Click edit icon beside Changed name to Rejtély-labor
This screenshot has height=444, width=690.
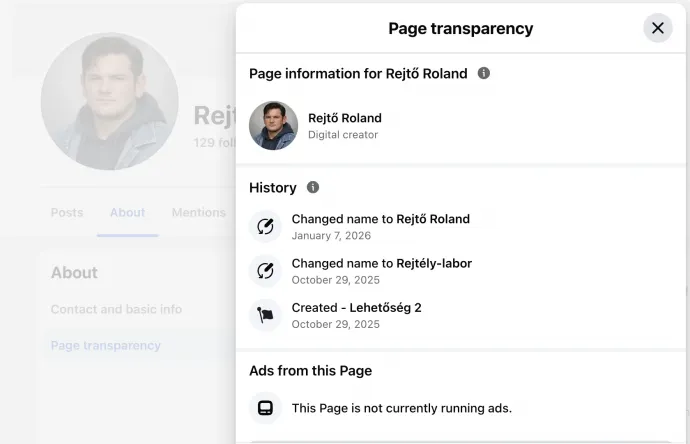click(x=265, y=270)
